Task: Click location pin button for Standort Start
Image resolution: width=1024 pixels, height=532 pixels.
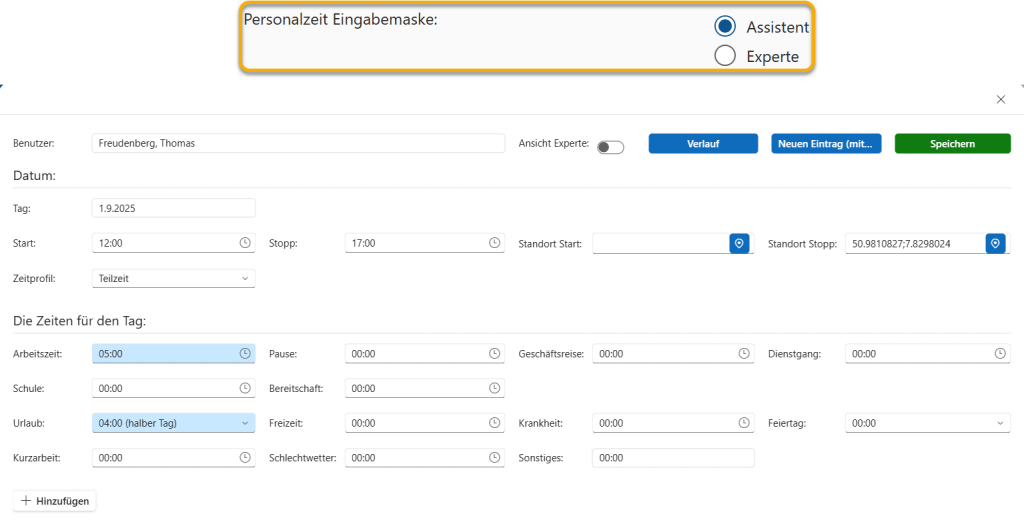Action: pos(739,243)
